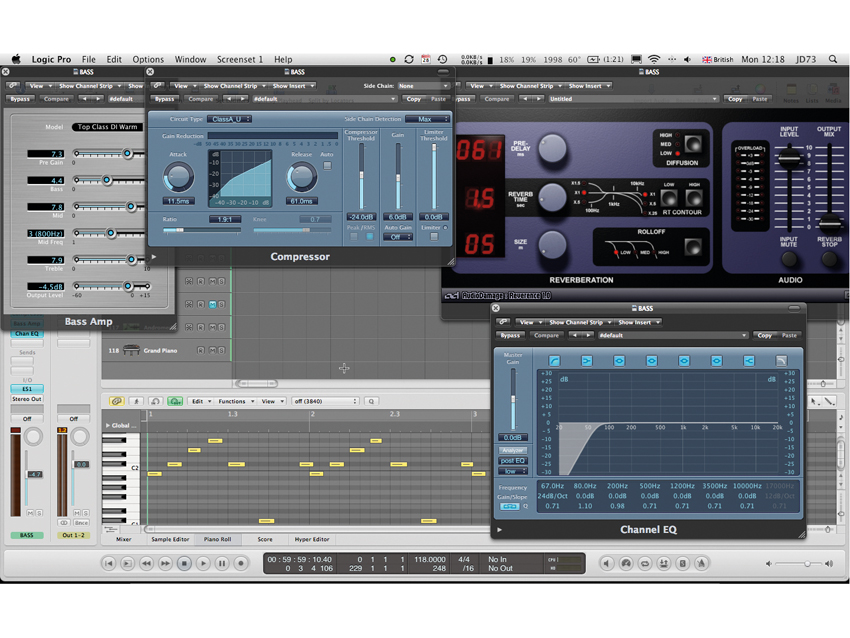This screenshot has height=638, width=850.
Task: Toggle the Channel EQ Analyzer button
Action: click(x=512, y=450)
